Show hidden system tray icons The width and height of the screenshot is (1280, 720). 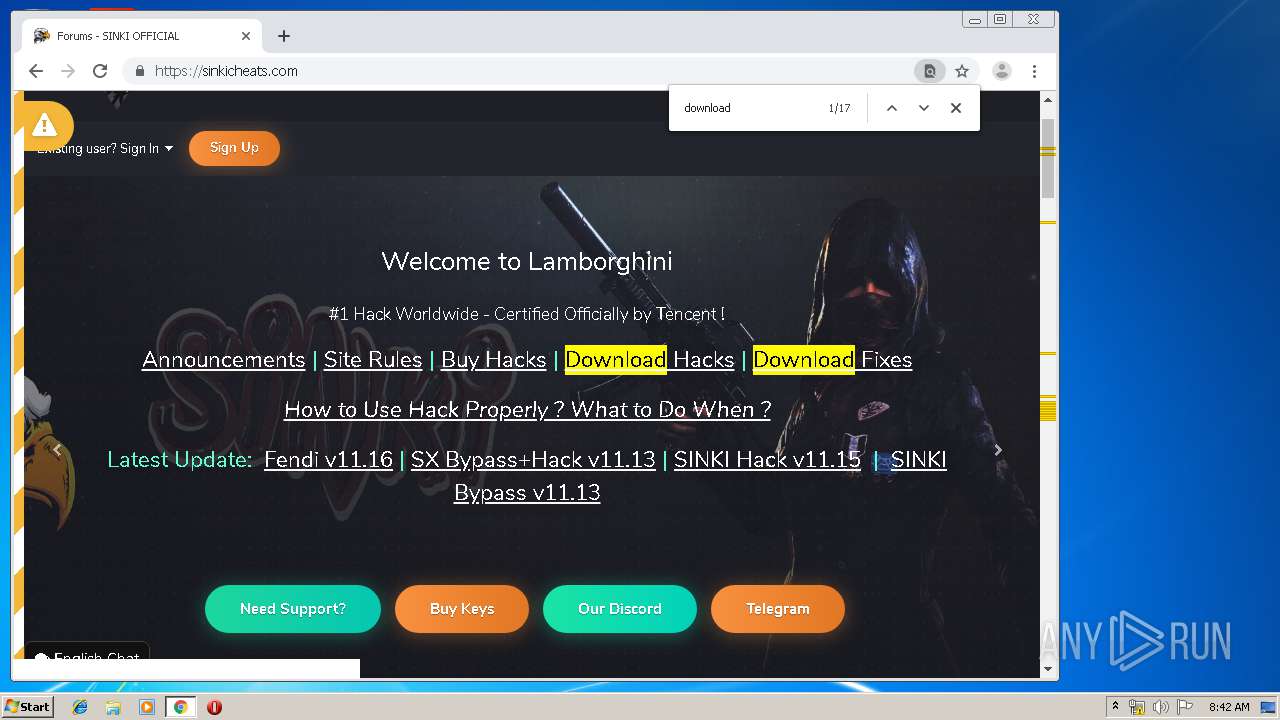pos(1115,707)
